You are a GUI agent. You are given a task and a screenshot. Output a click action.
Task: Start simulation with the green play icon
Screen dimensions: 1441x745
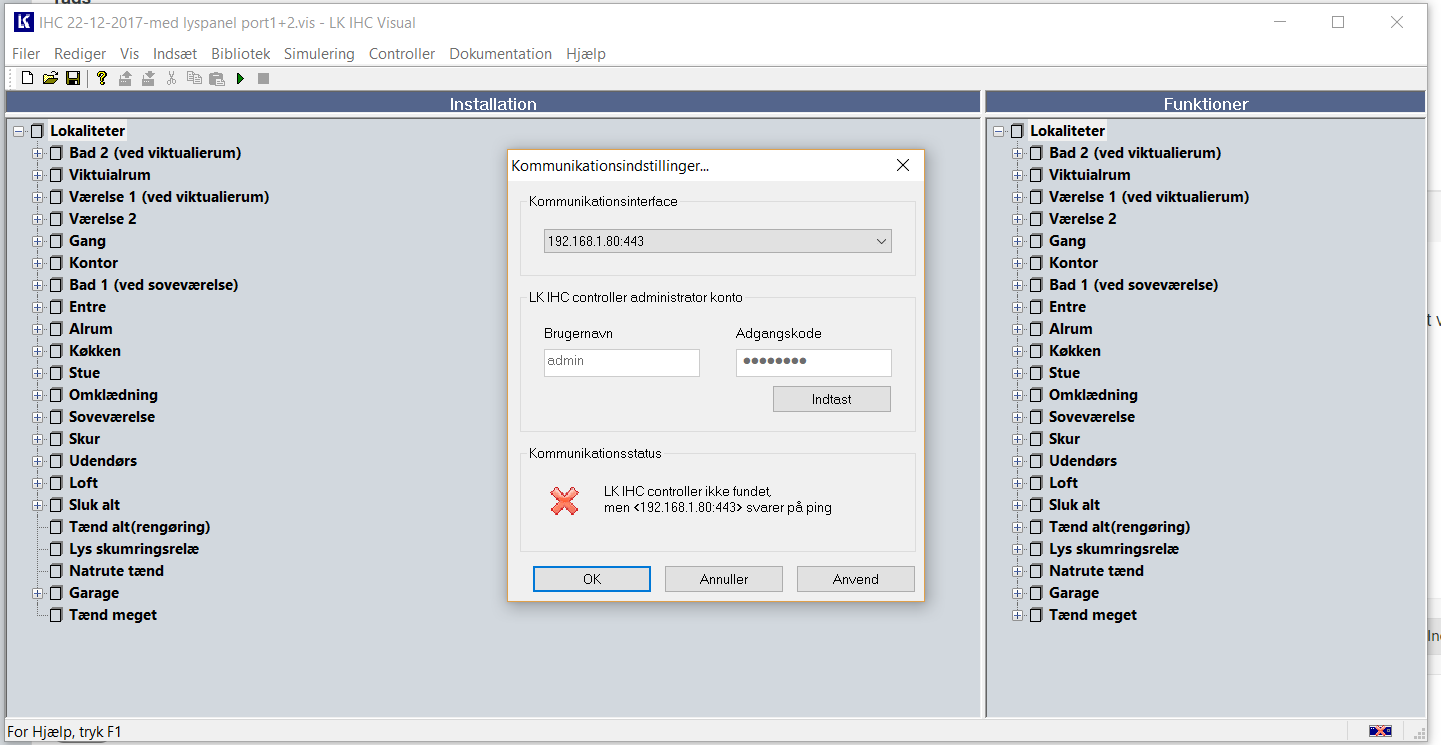[x=240, y=78]
